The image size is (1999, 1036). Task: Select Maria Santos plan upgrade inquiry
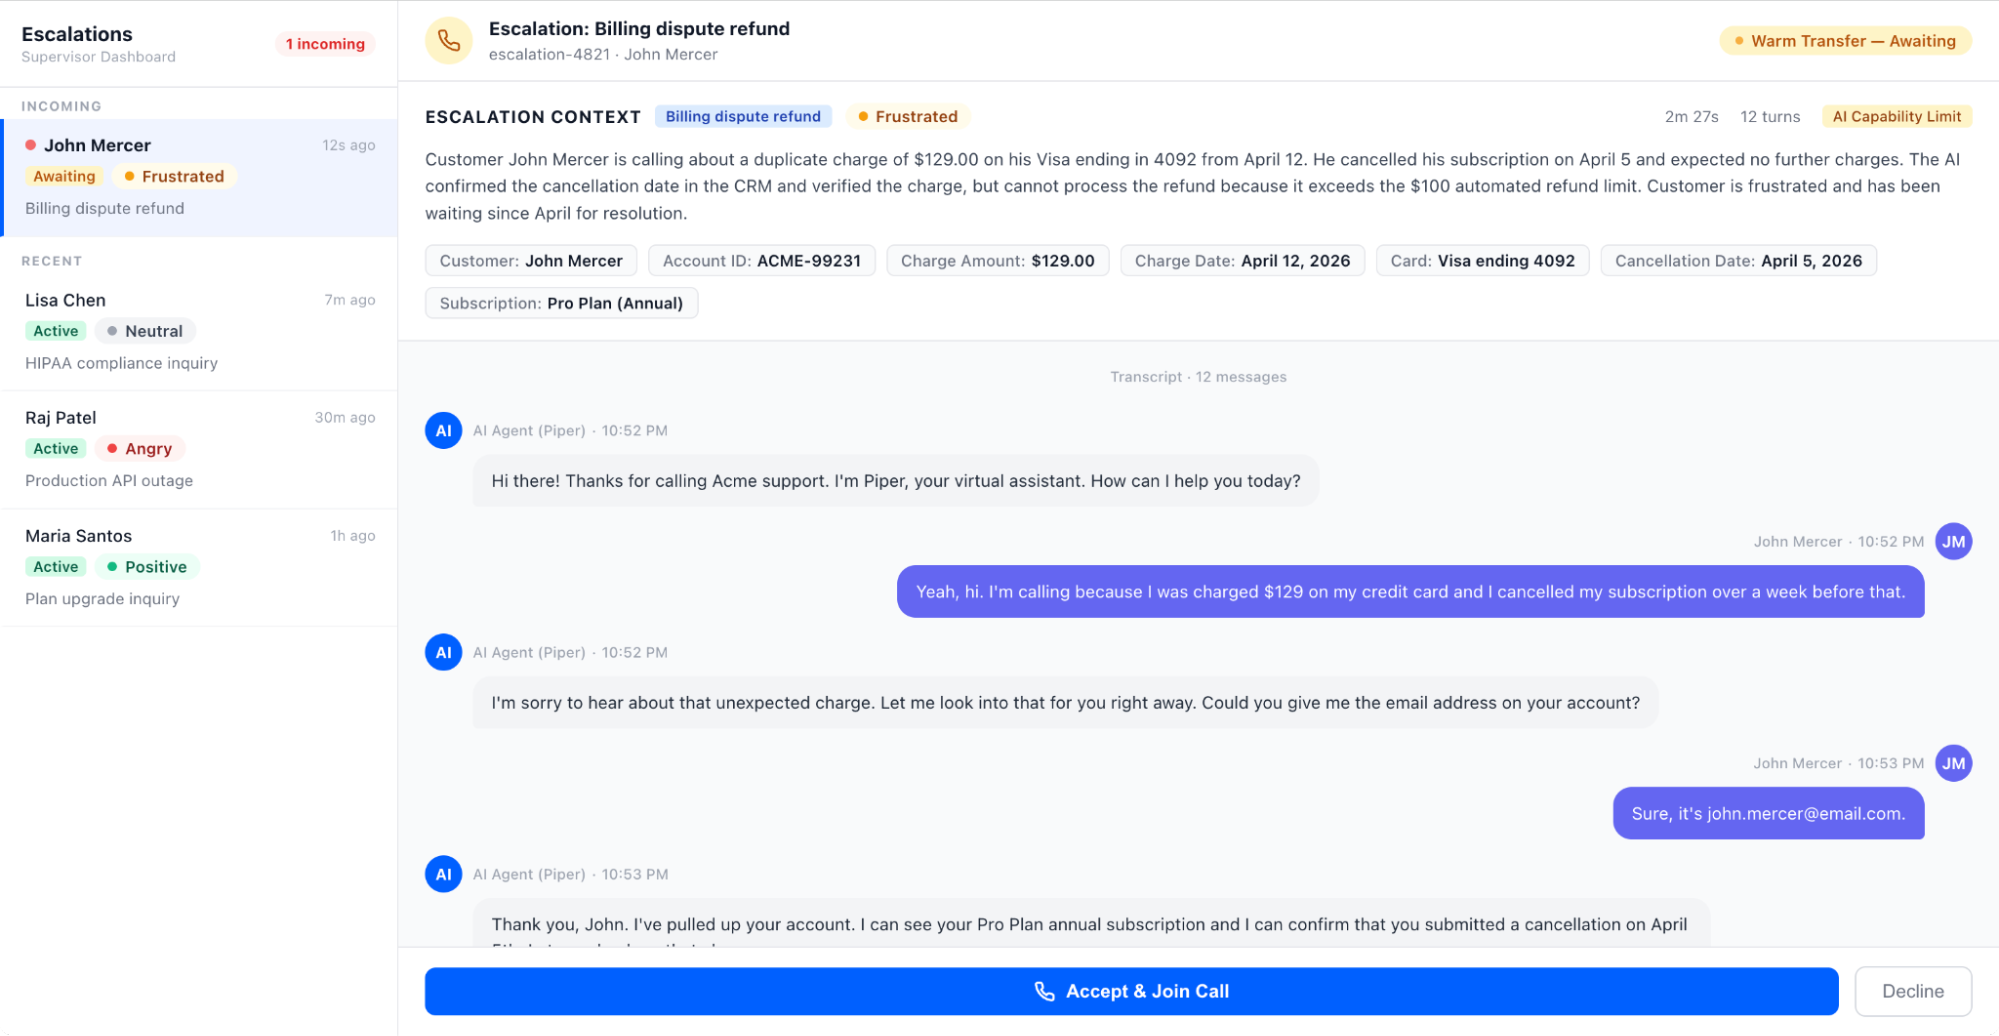[200, 568]
